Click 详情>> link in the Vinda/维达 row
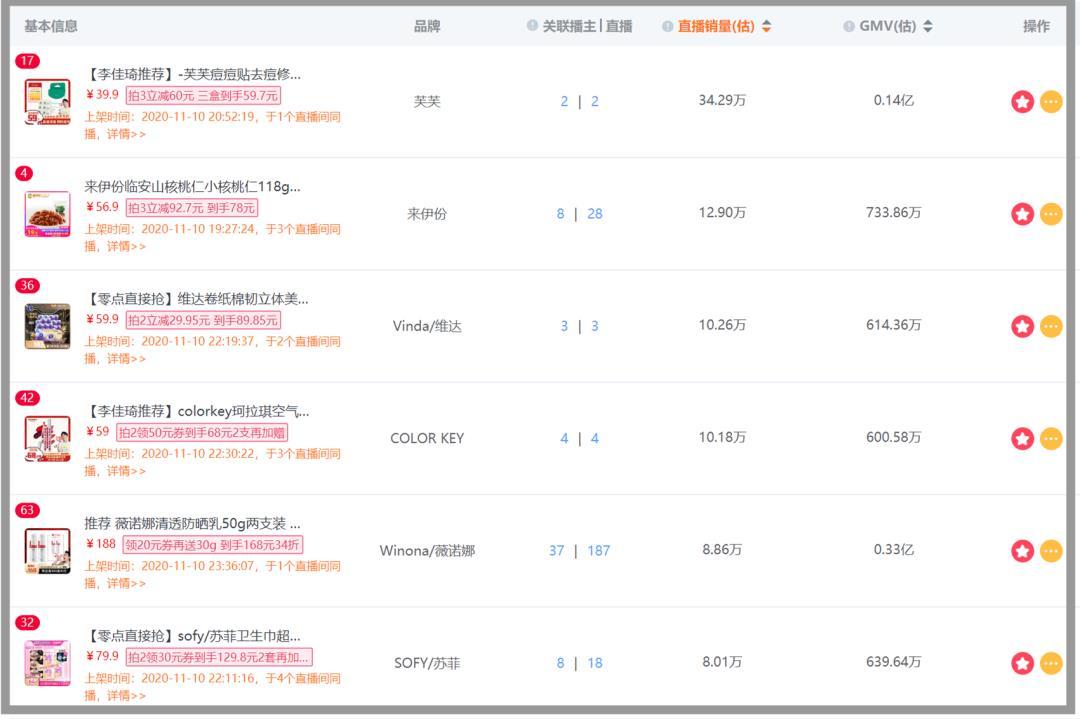Screen dimensions: 1080x719 pyautogui.click(x=126, y=359)
